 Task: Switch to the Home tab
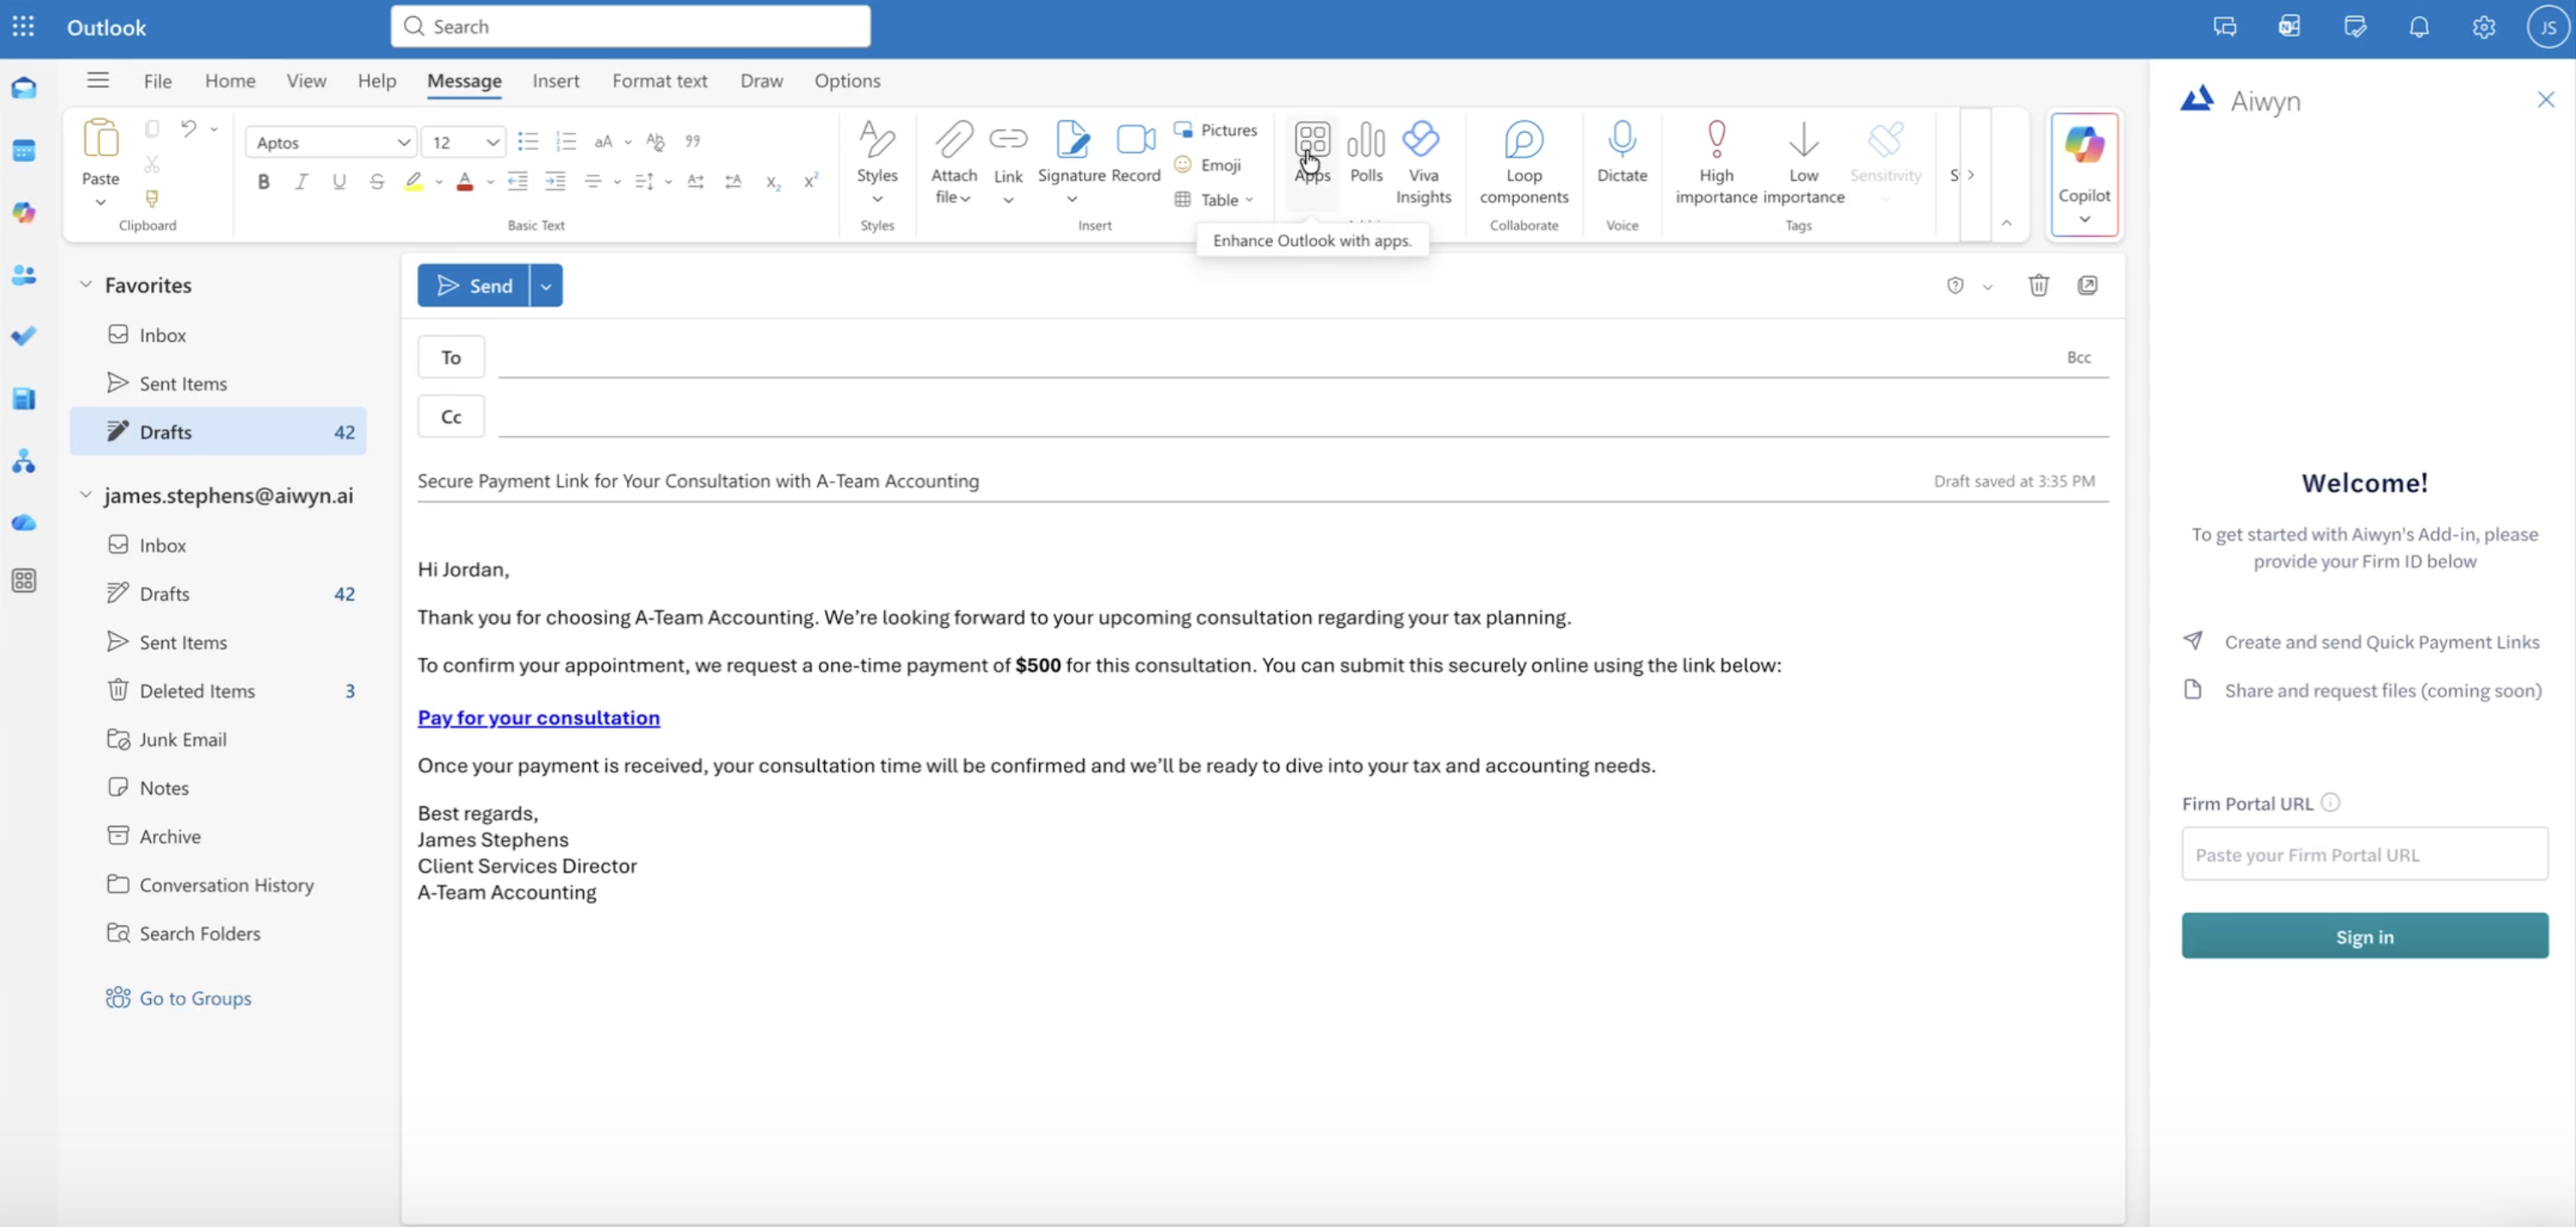(230, 80)
